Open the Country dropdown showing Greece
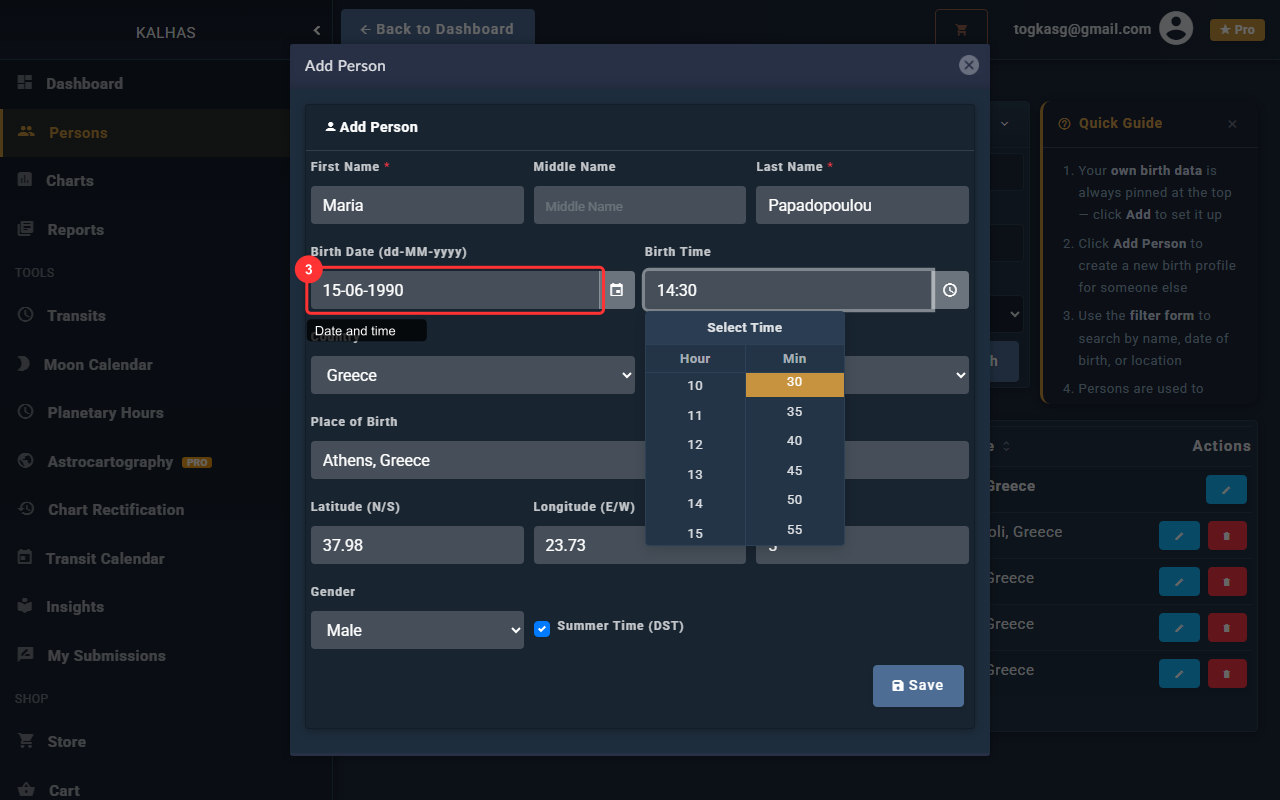 pyautogui.click(x=472, y=375)
